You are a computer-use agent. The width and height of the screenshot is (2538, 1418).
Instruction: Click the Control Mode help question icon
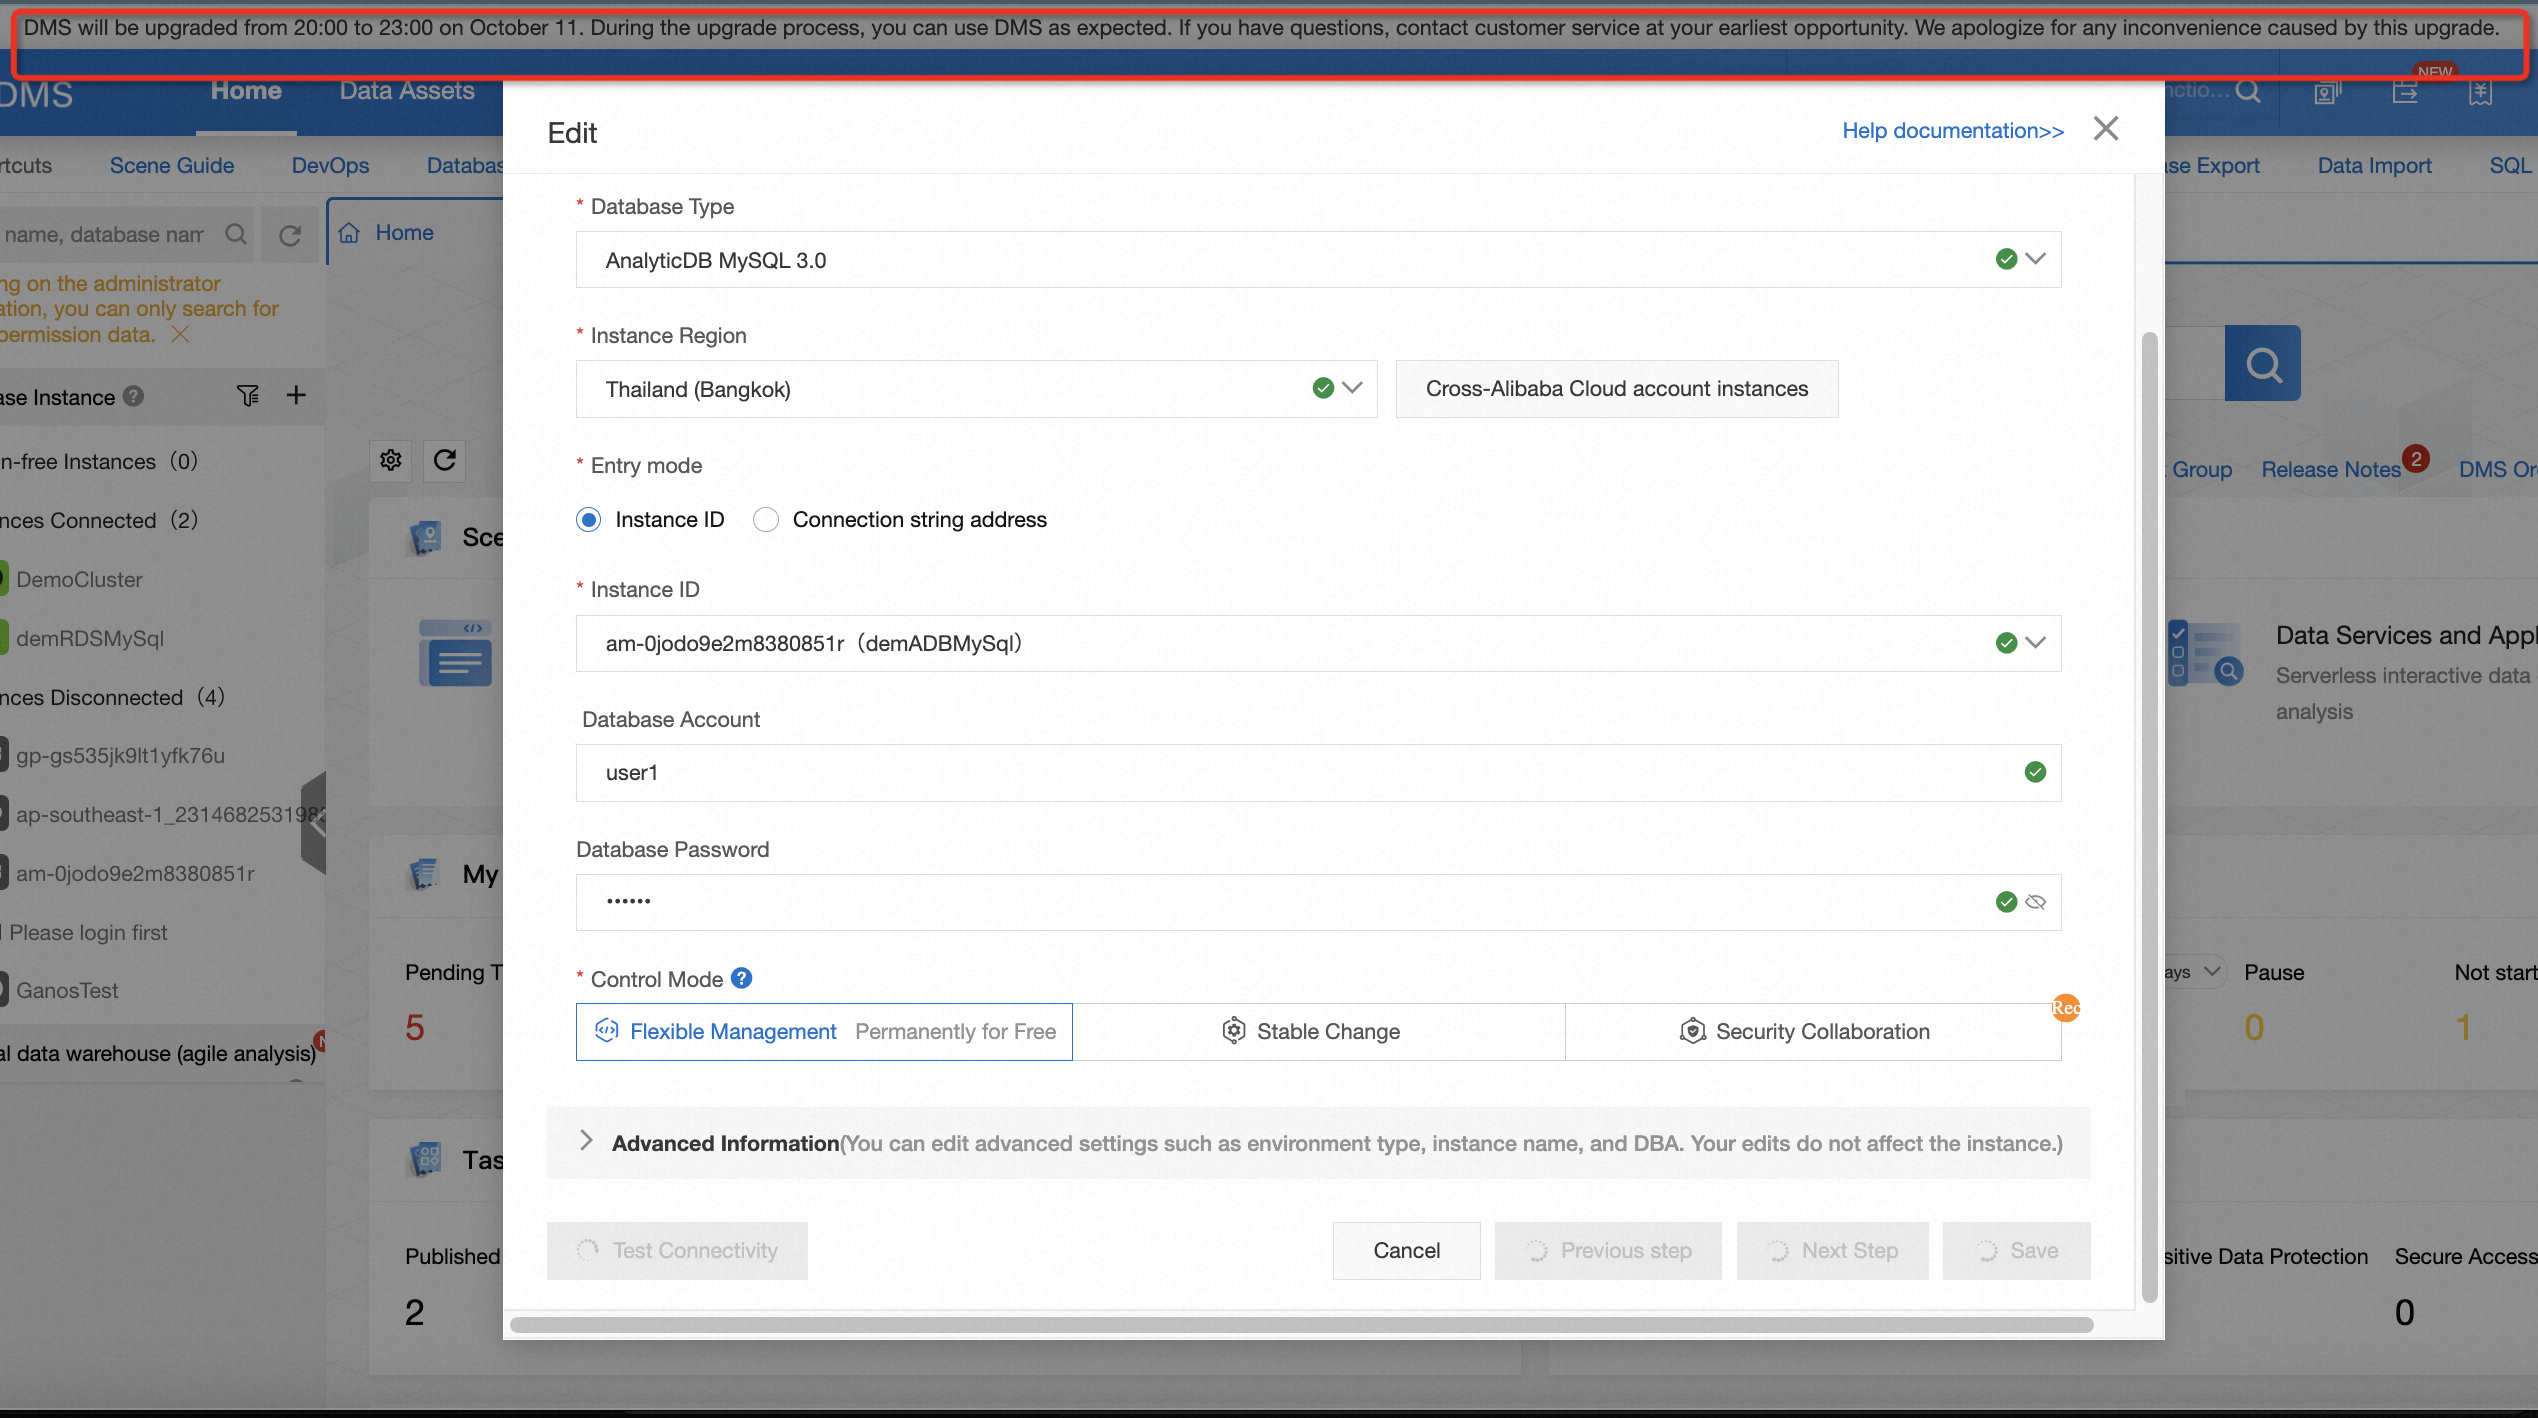point(741,978)
